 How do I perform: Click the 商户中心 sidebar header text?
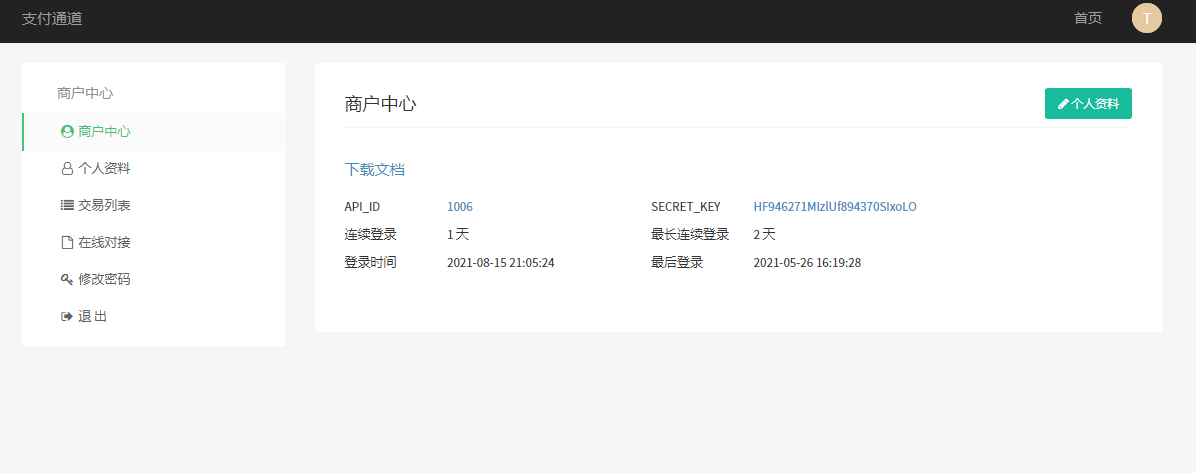[x=85, y=93]
